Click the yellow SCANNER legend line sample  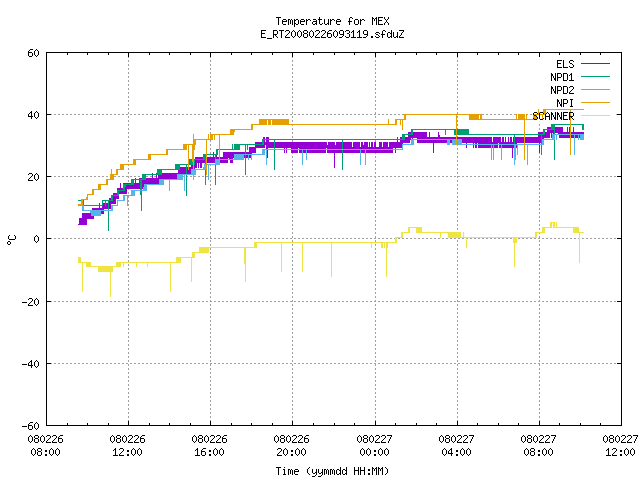click(x=595, y=116)
